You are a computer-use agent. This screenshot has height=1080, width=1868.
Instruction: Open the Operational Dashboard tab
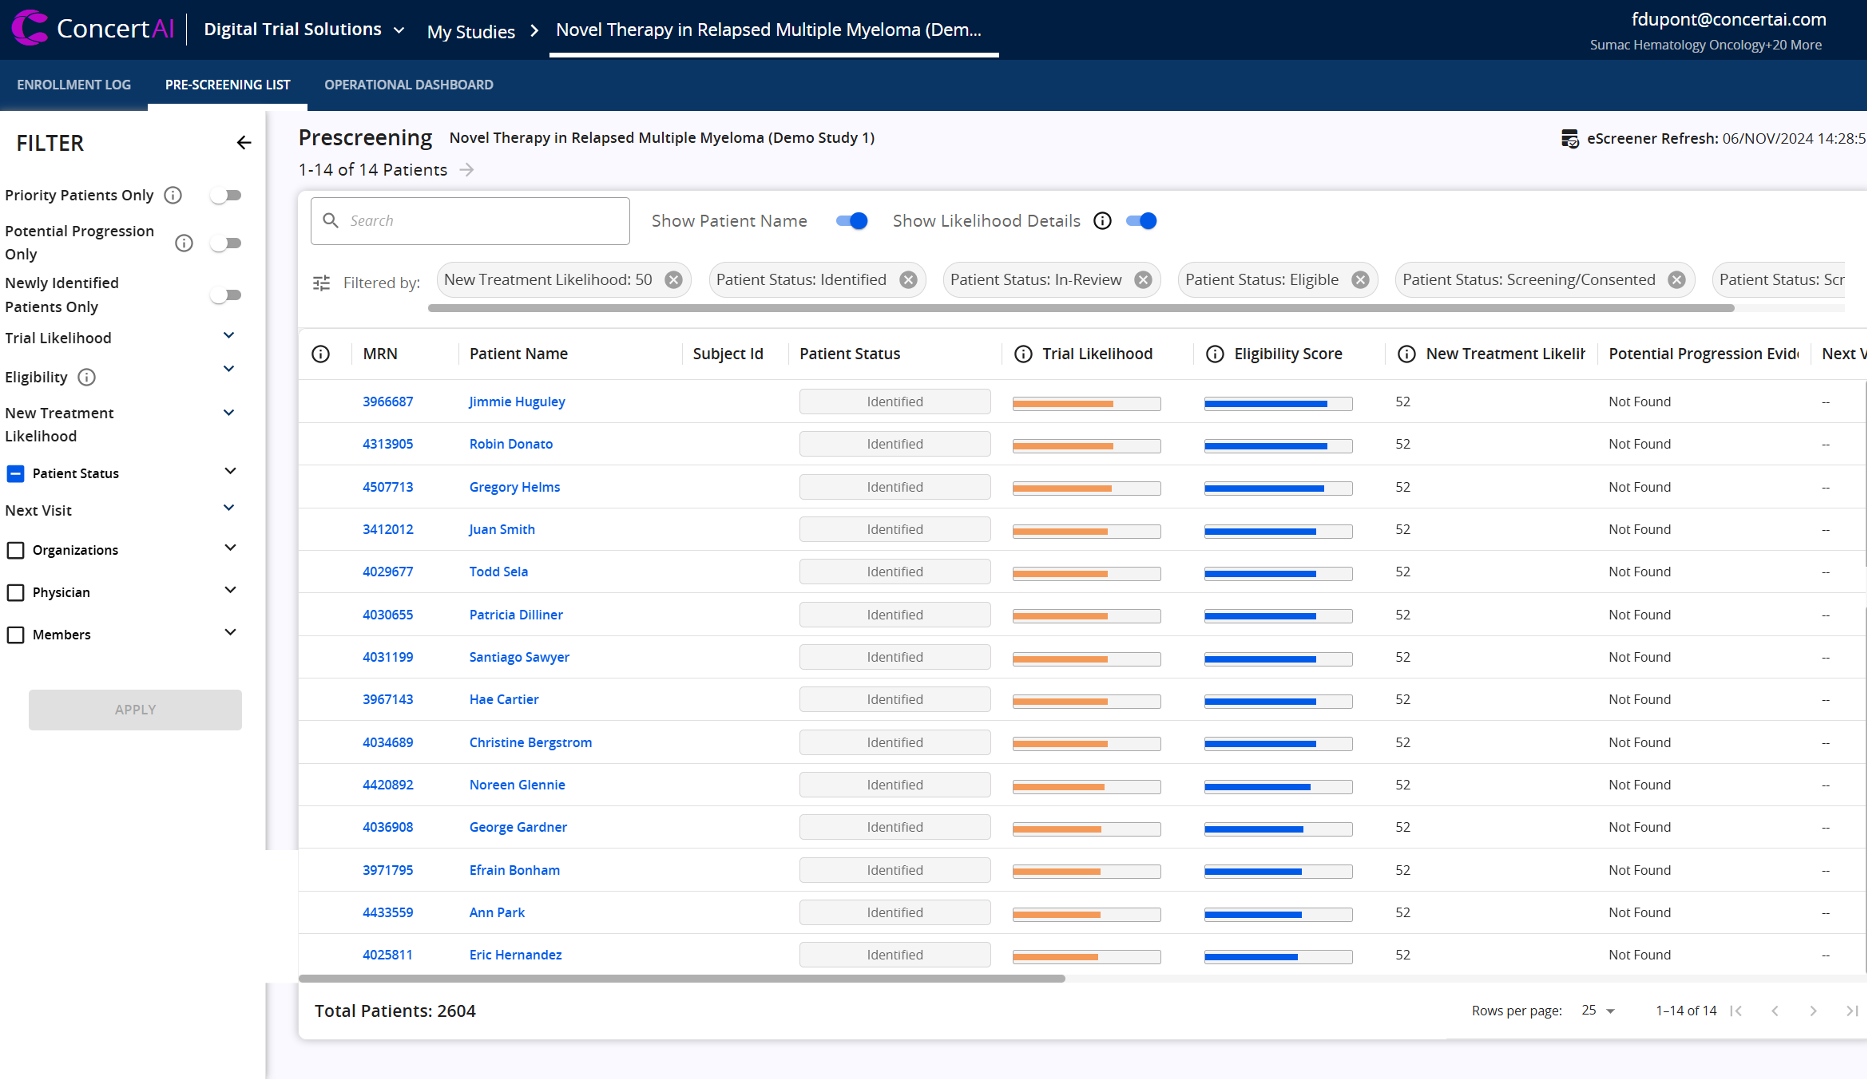(408, 85)
